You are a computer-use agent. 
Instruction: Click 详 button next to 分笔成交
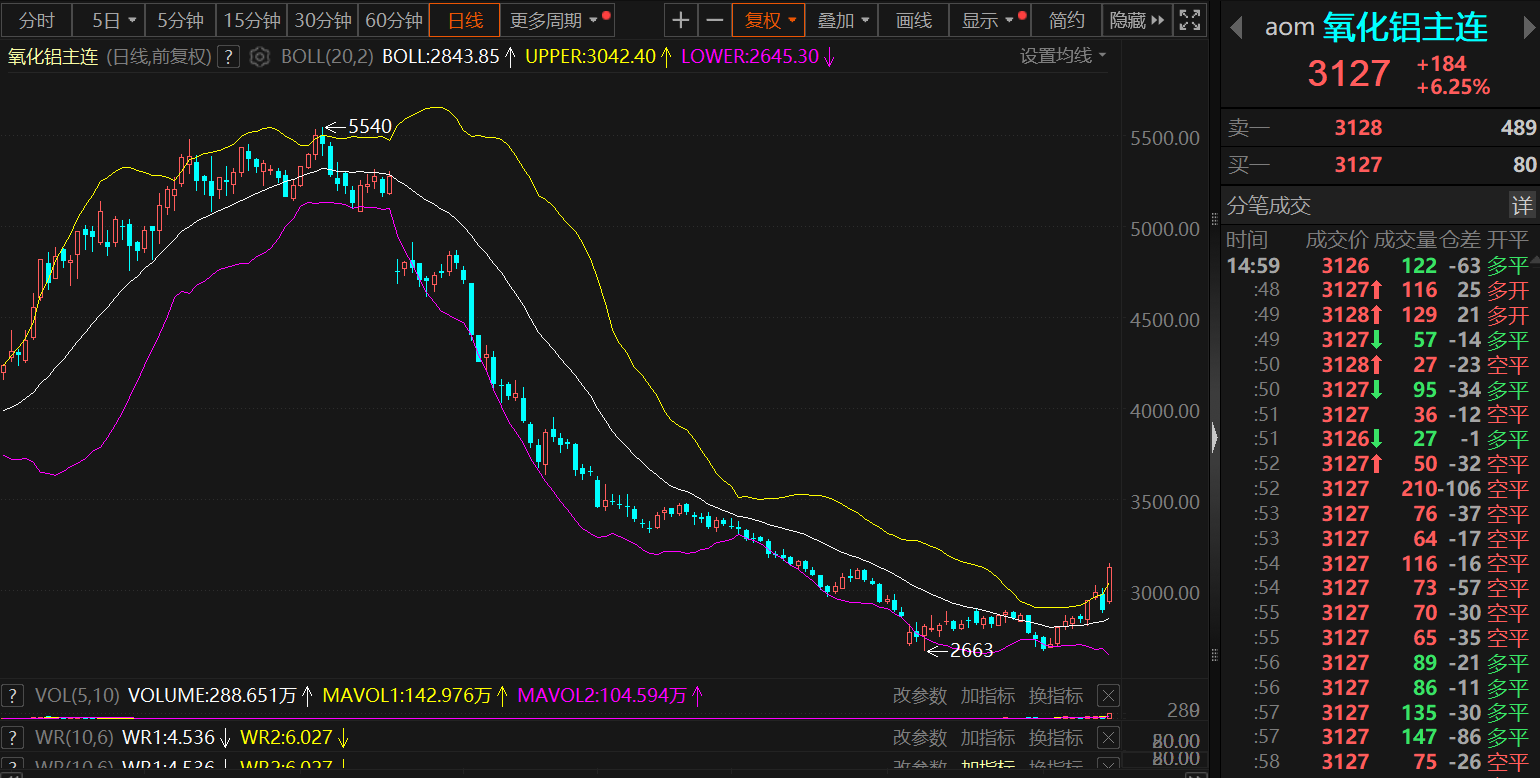click(x=1521, y=206)
